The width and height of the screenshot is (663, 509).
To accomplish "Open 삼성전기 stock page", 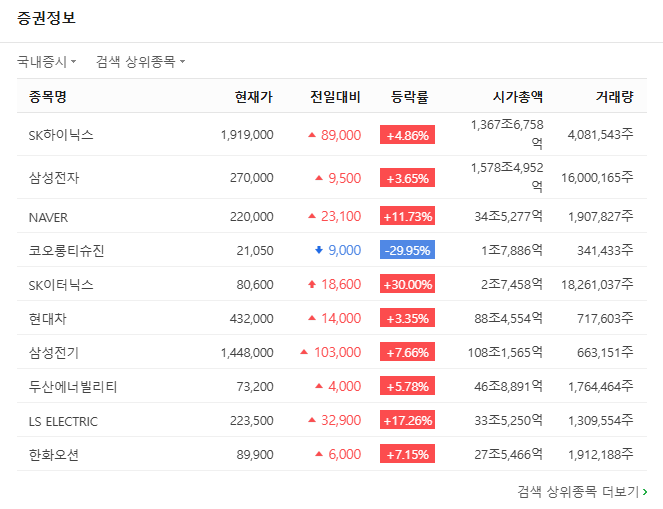I will [x=54, y=352].
